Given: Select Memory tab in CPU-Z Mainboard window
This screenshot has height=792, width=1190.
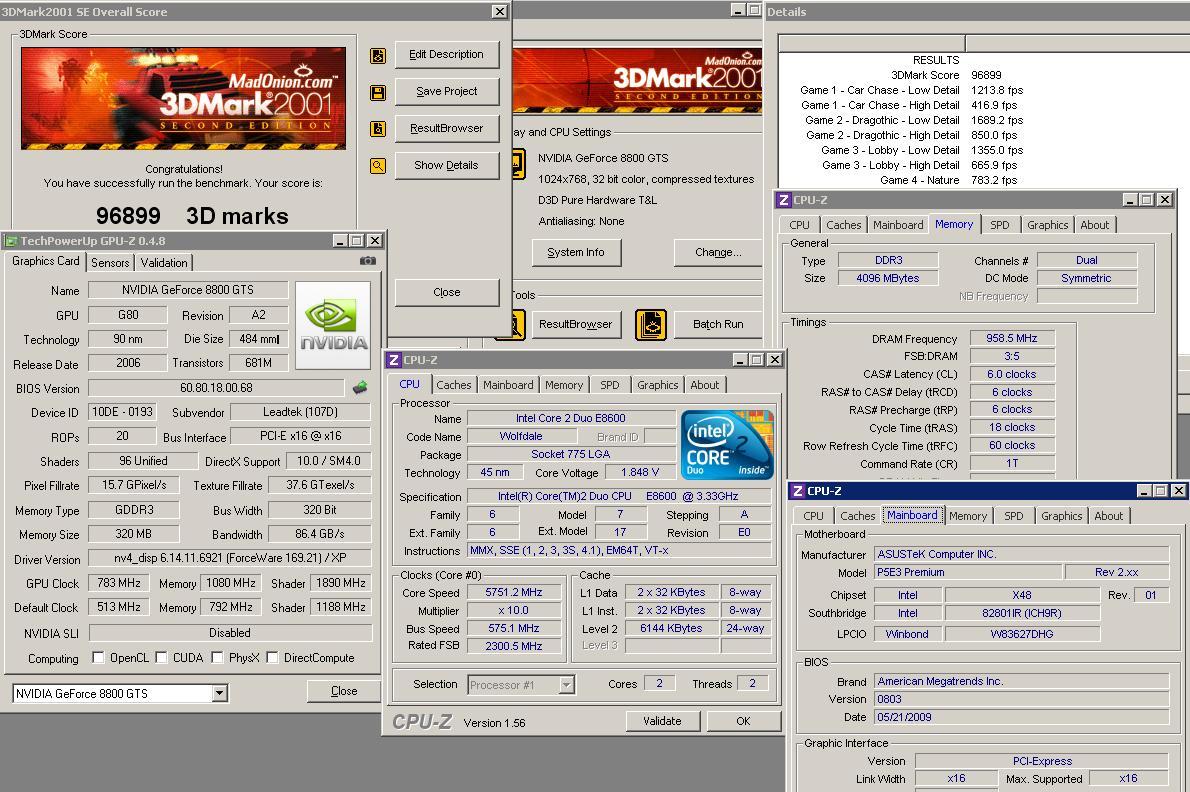Looking at the screenshot, I should pos(968,516).
